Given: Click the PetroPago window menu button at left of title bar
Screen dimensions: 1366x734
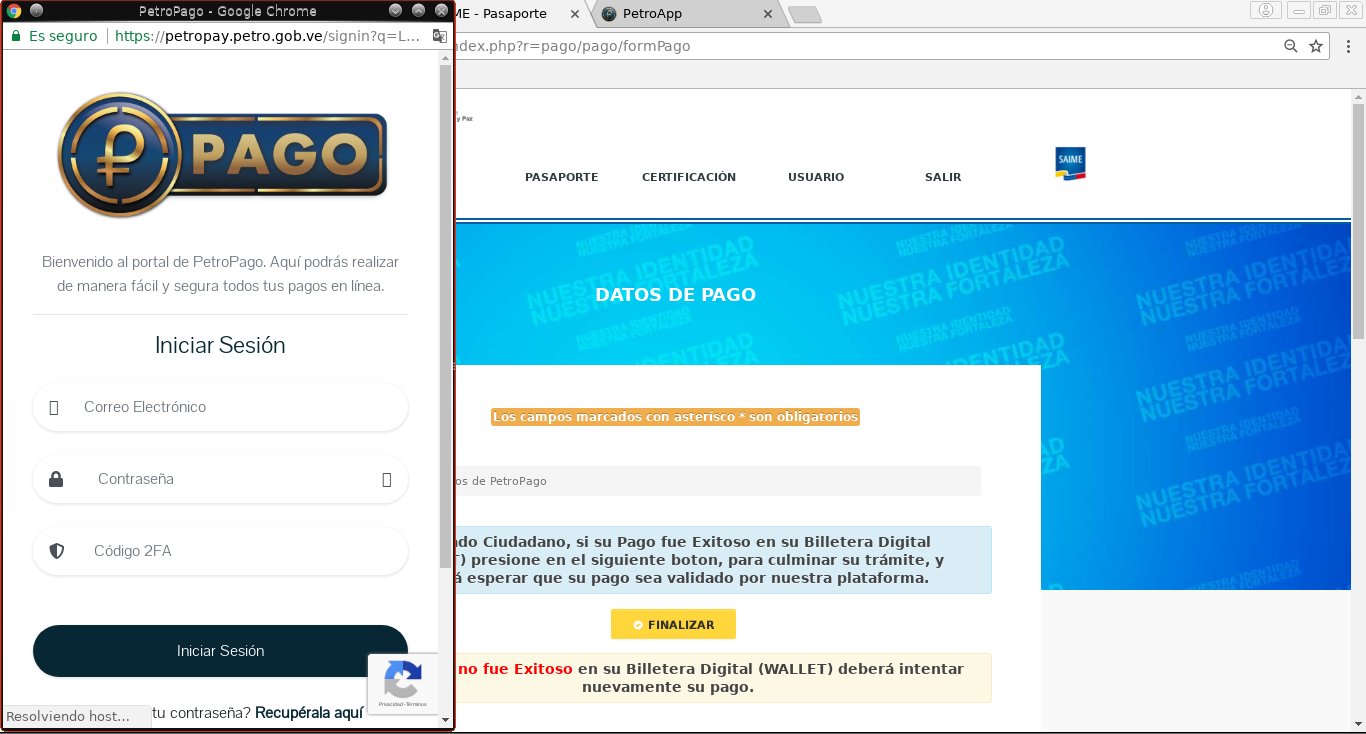Looking at the screenshot, I should coord(36,11).
